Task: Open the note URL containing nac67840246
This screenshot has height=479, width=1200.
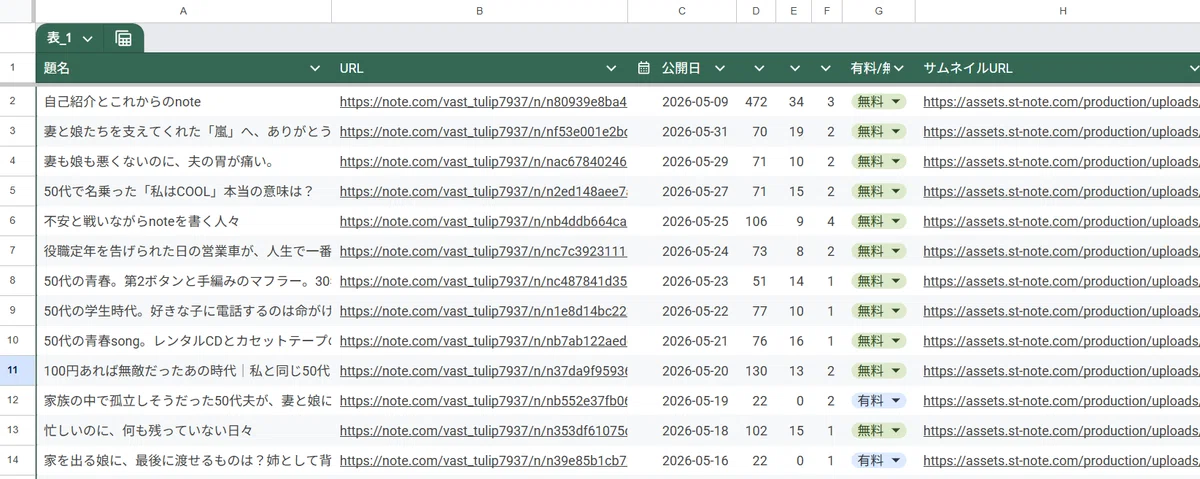Action: coord(483,162)
